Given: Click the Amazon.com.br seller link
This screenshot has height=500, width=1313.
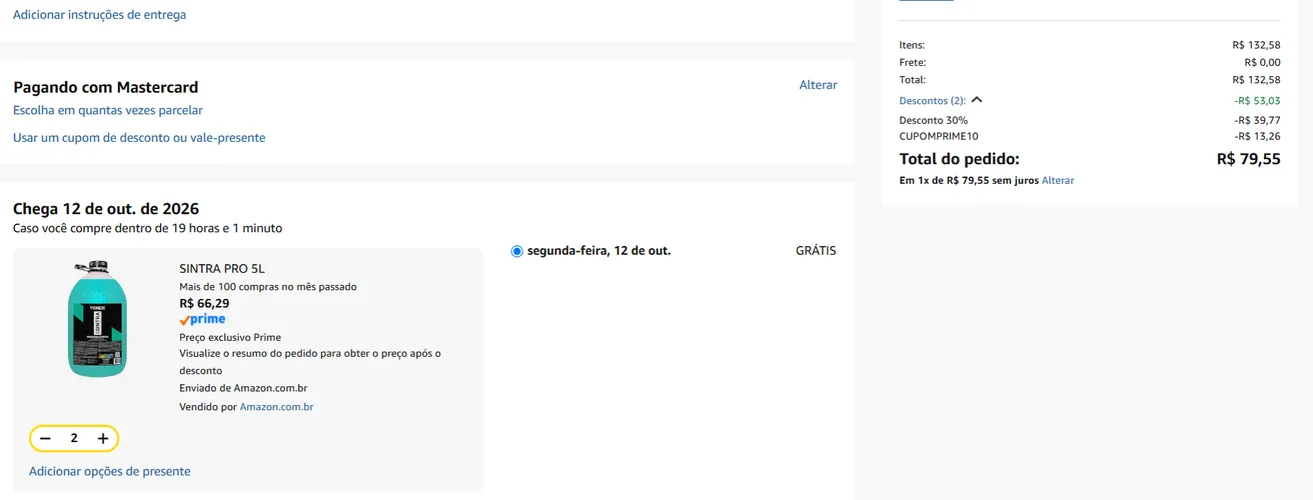Looking at the screenshot, I should [277, 407].
